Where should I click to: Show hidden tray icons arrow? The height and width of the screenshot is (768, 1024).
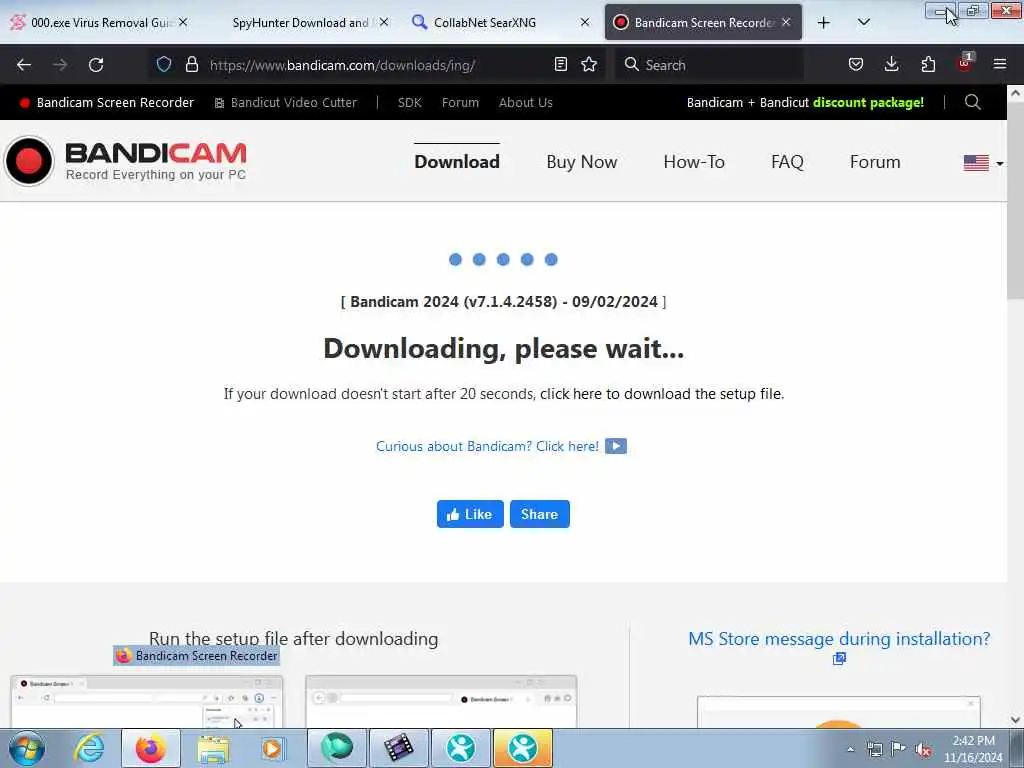coord(850,749)
